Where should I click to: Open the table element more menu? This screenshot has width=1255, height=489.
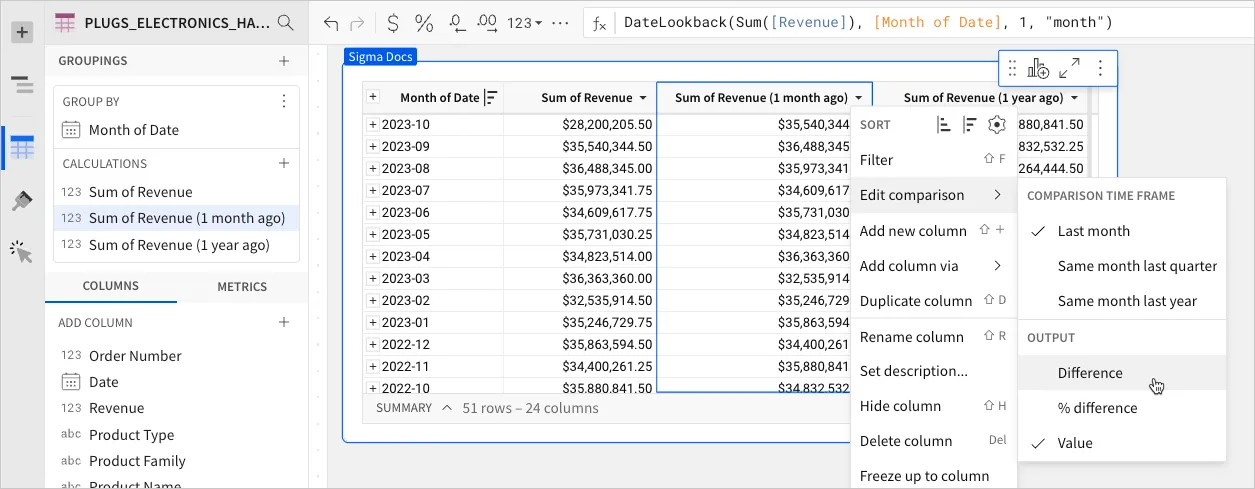[x=1100, y=68]
